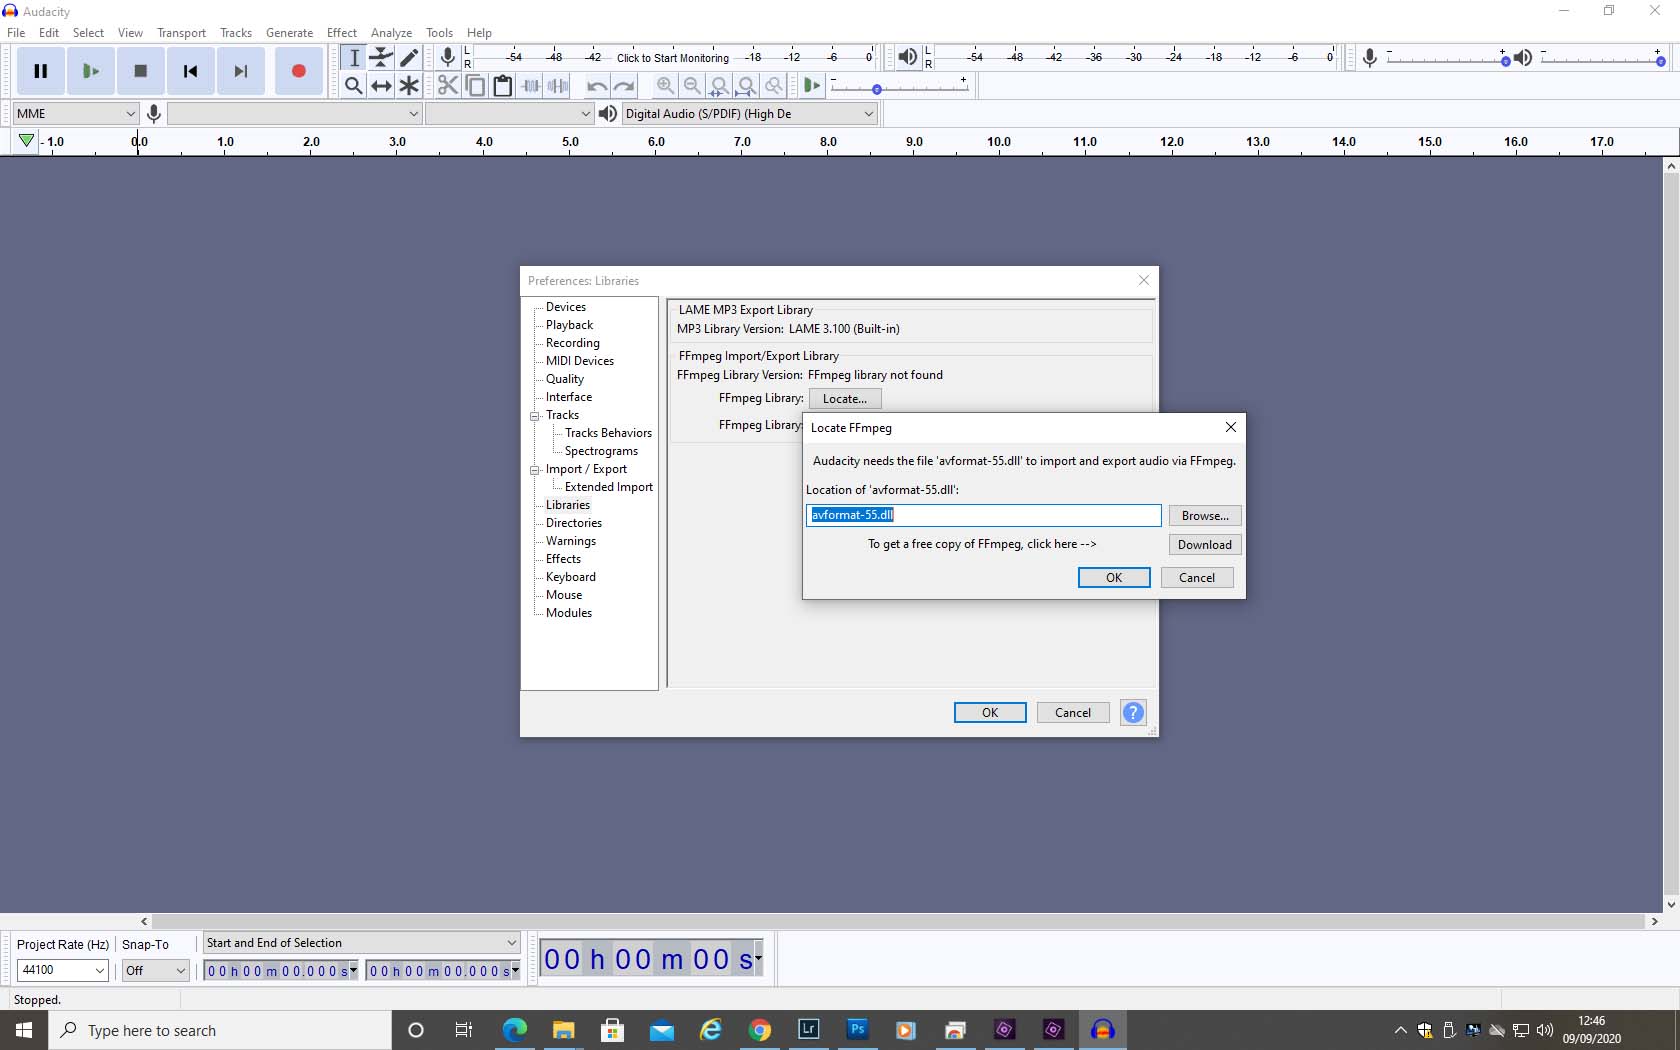This screenshot has width=1680, height=1050.
Task: Click the record meter microphone icon
Action: tap(448, 57)
